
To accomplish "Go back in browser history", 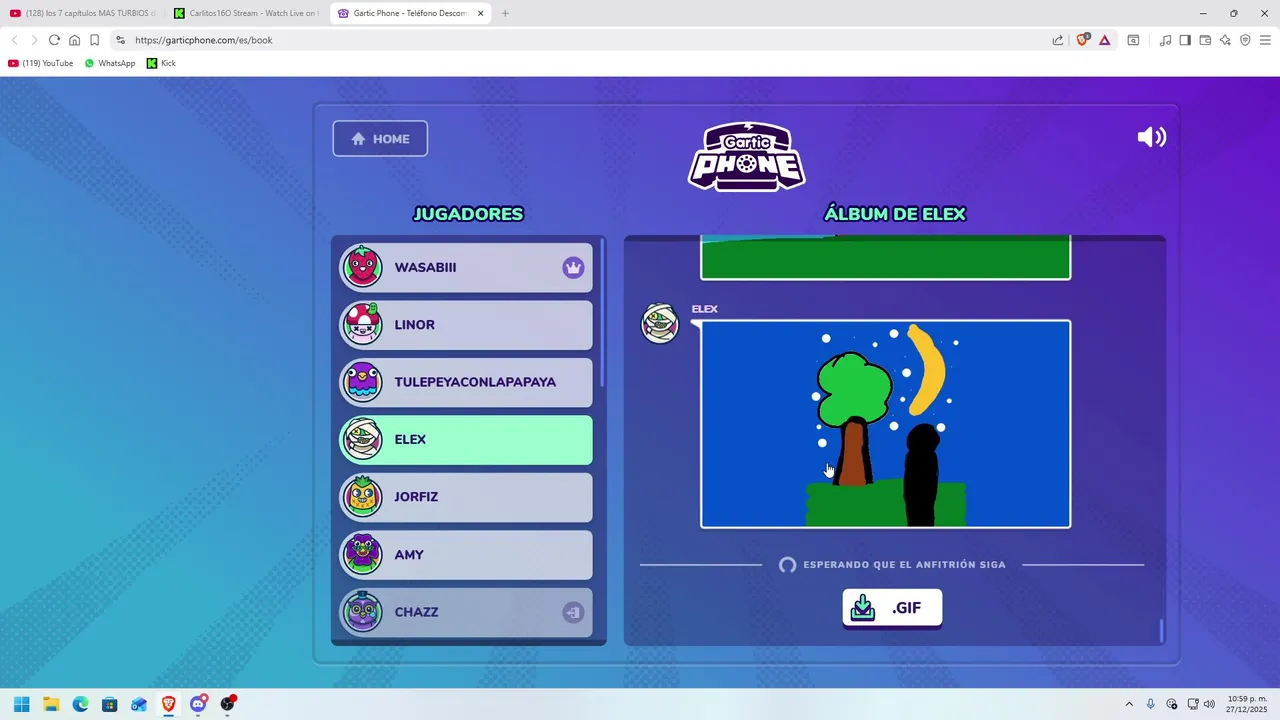I will tap(14, 40).
